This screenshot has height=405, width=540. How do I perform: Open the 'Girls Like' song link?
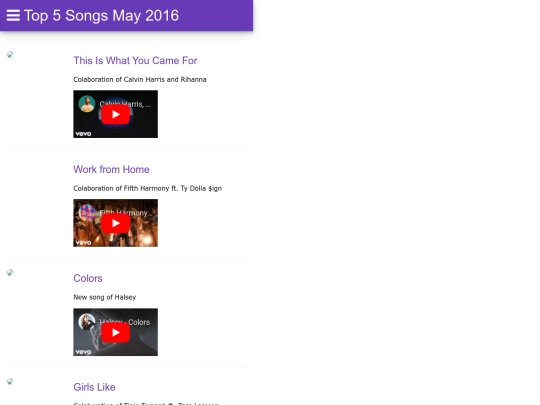94,387
